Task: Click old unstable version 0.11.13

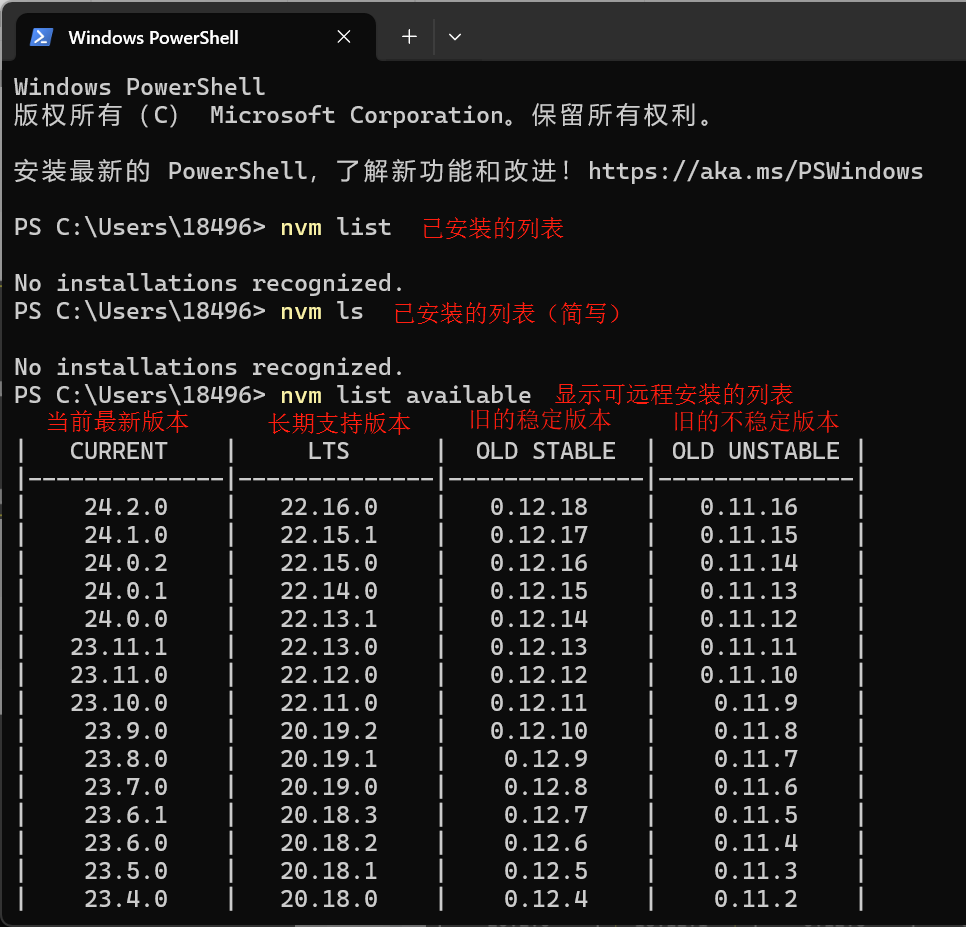Action: 749,591
